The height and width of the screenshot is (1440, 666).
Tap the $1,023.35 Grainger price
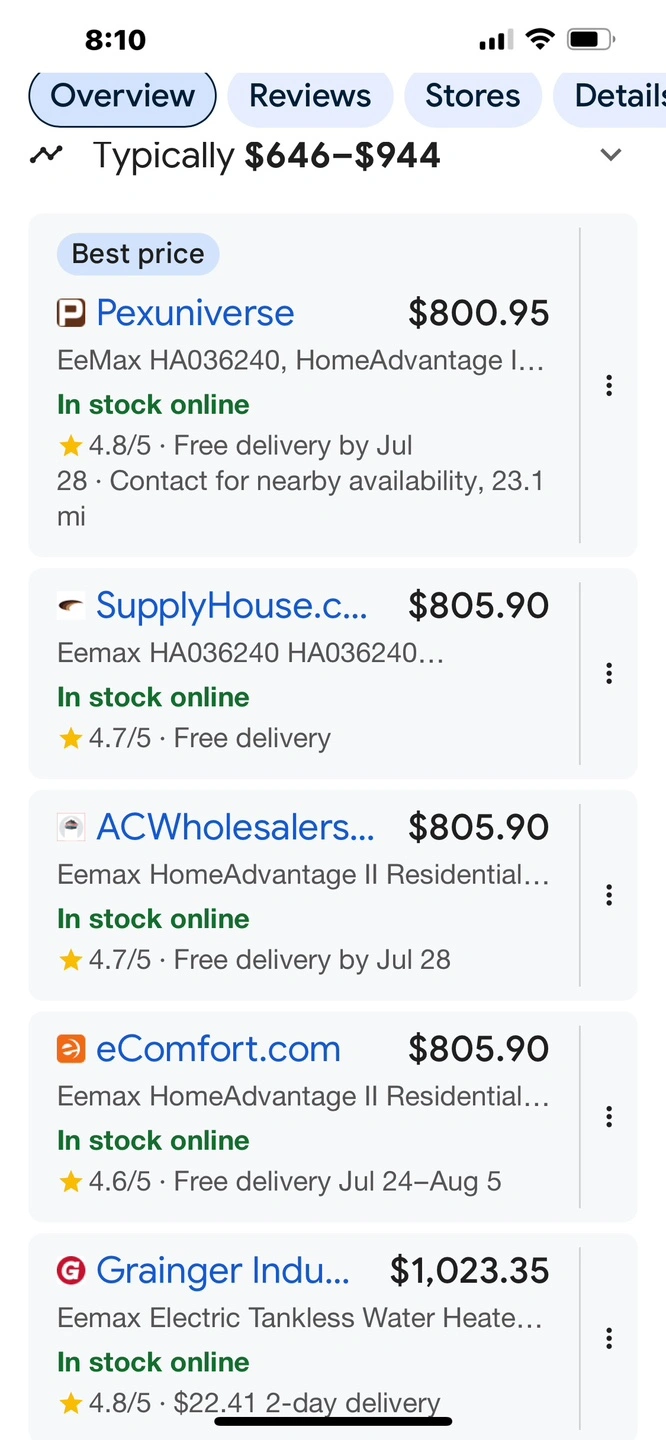point(469,1271)
